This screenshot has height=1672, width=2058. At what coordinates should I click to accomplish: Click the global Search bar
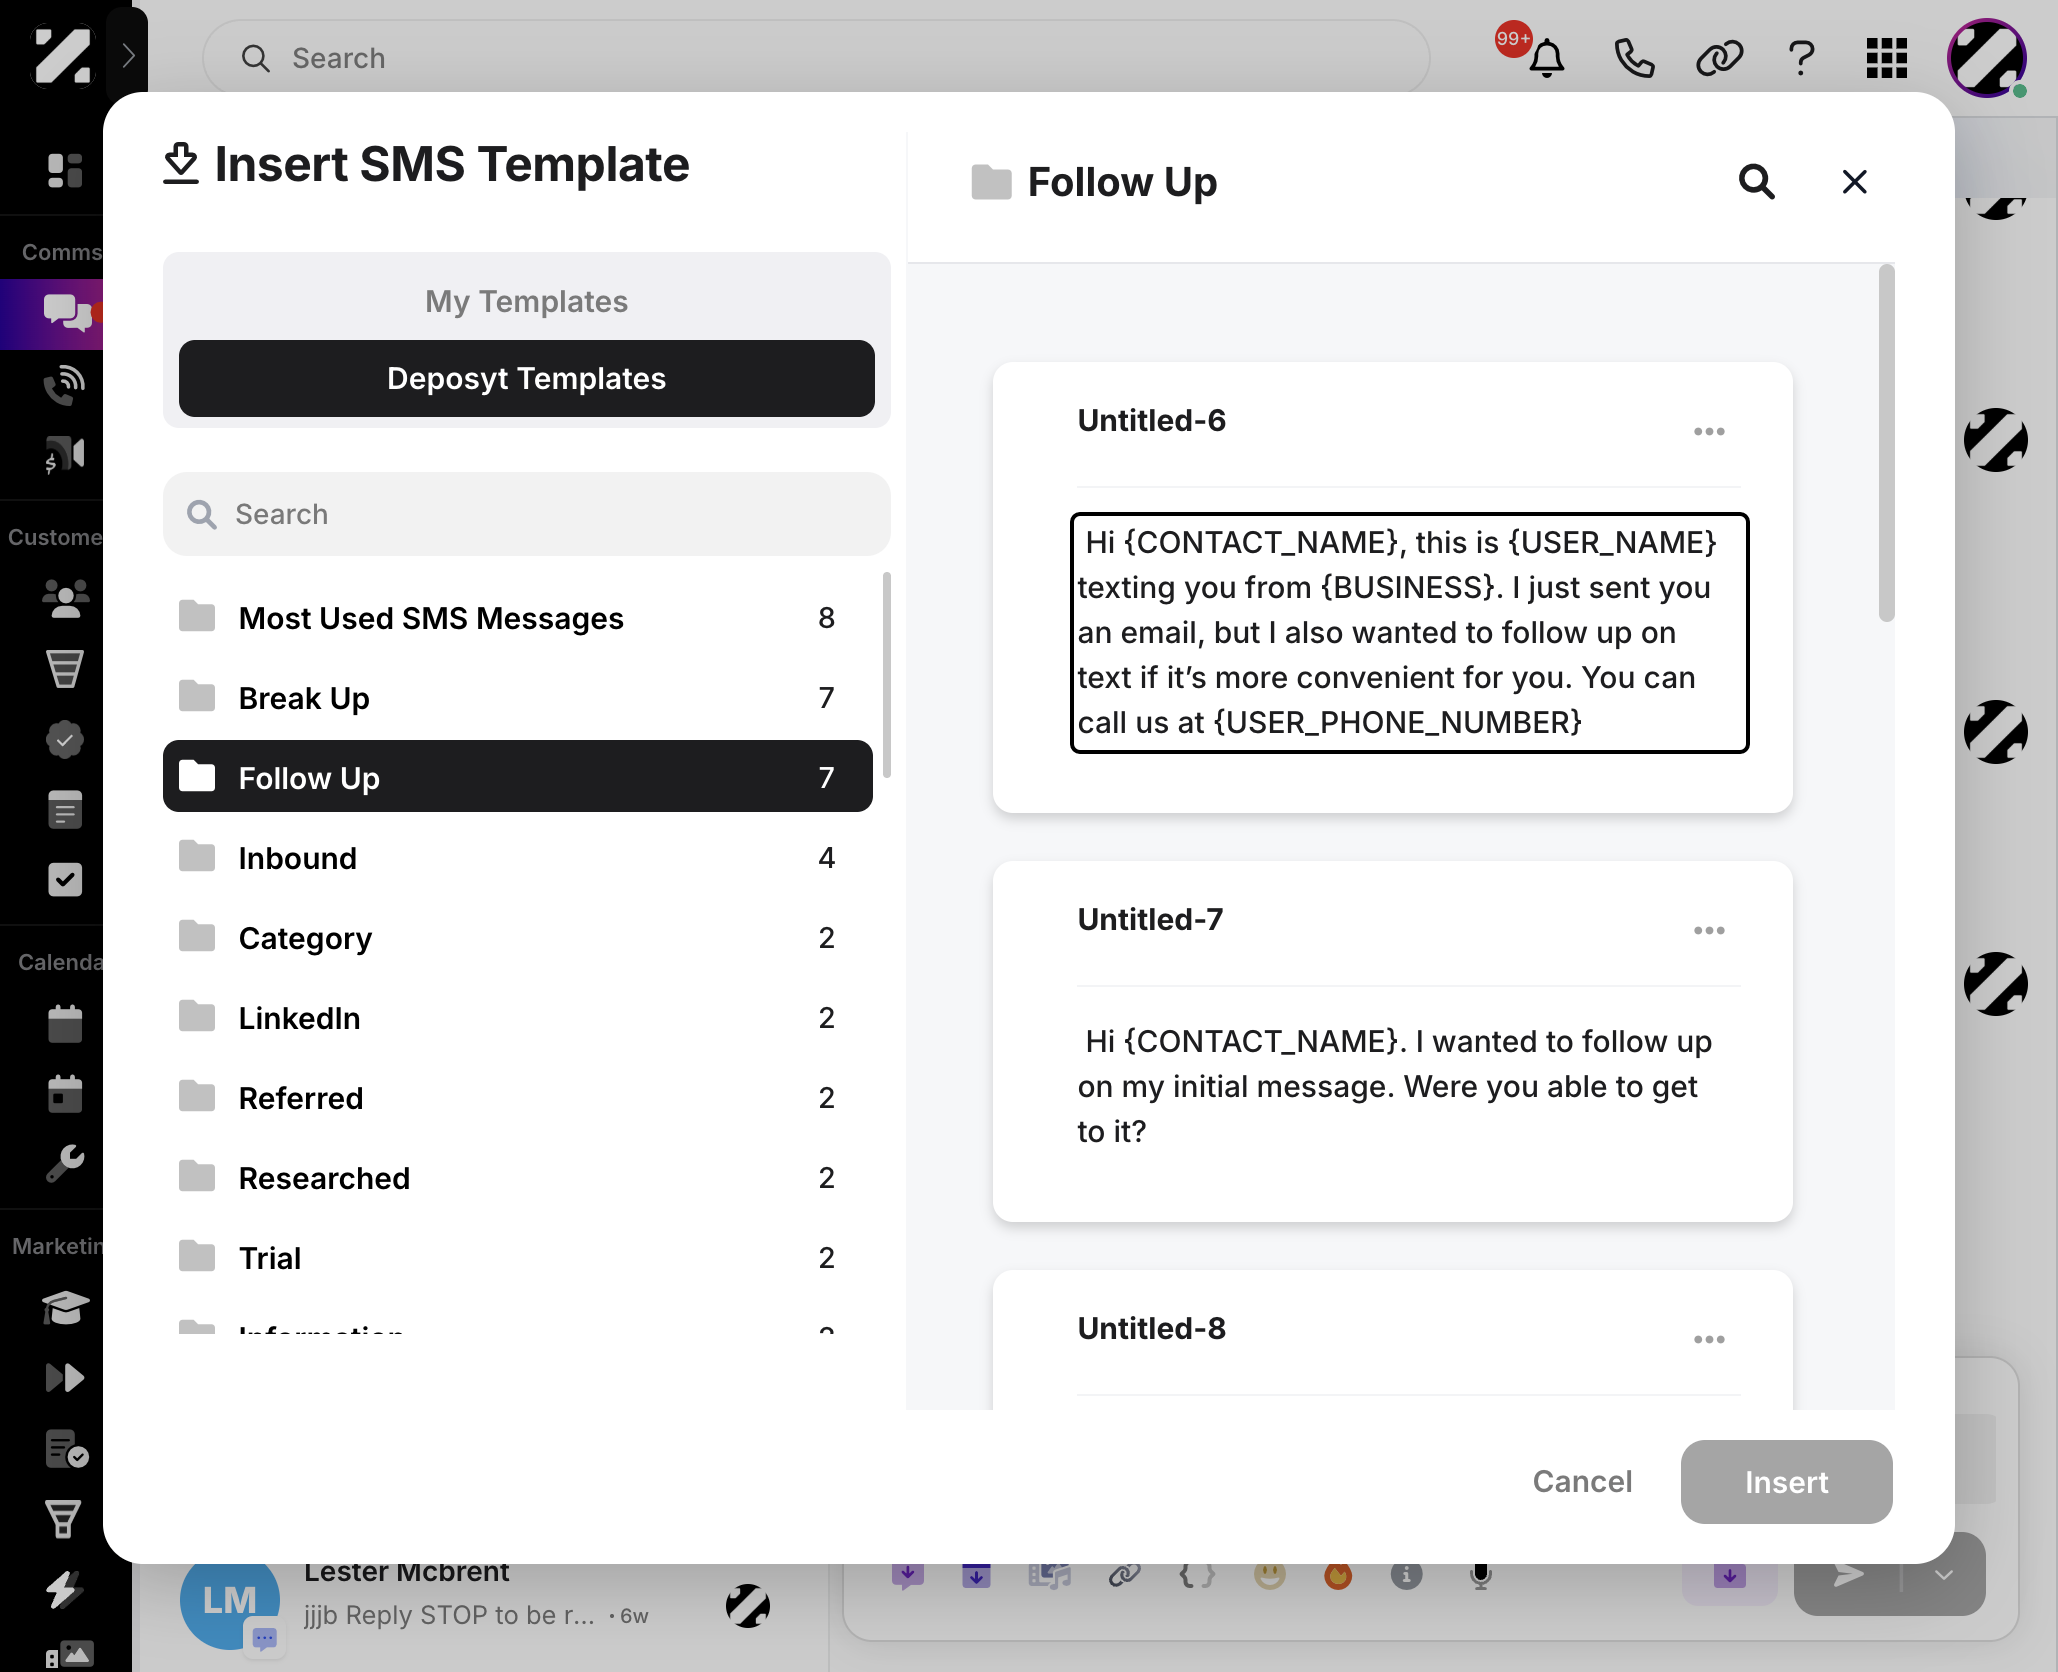pos(816,58)
